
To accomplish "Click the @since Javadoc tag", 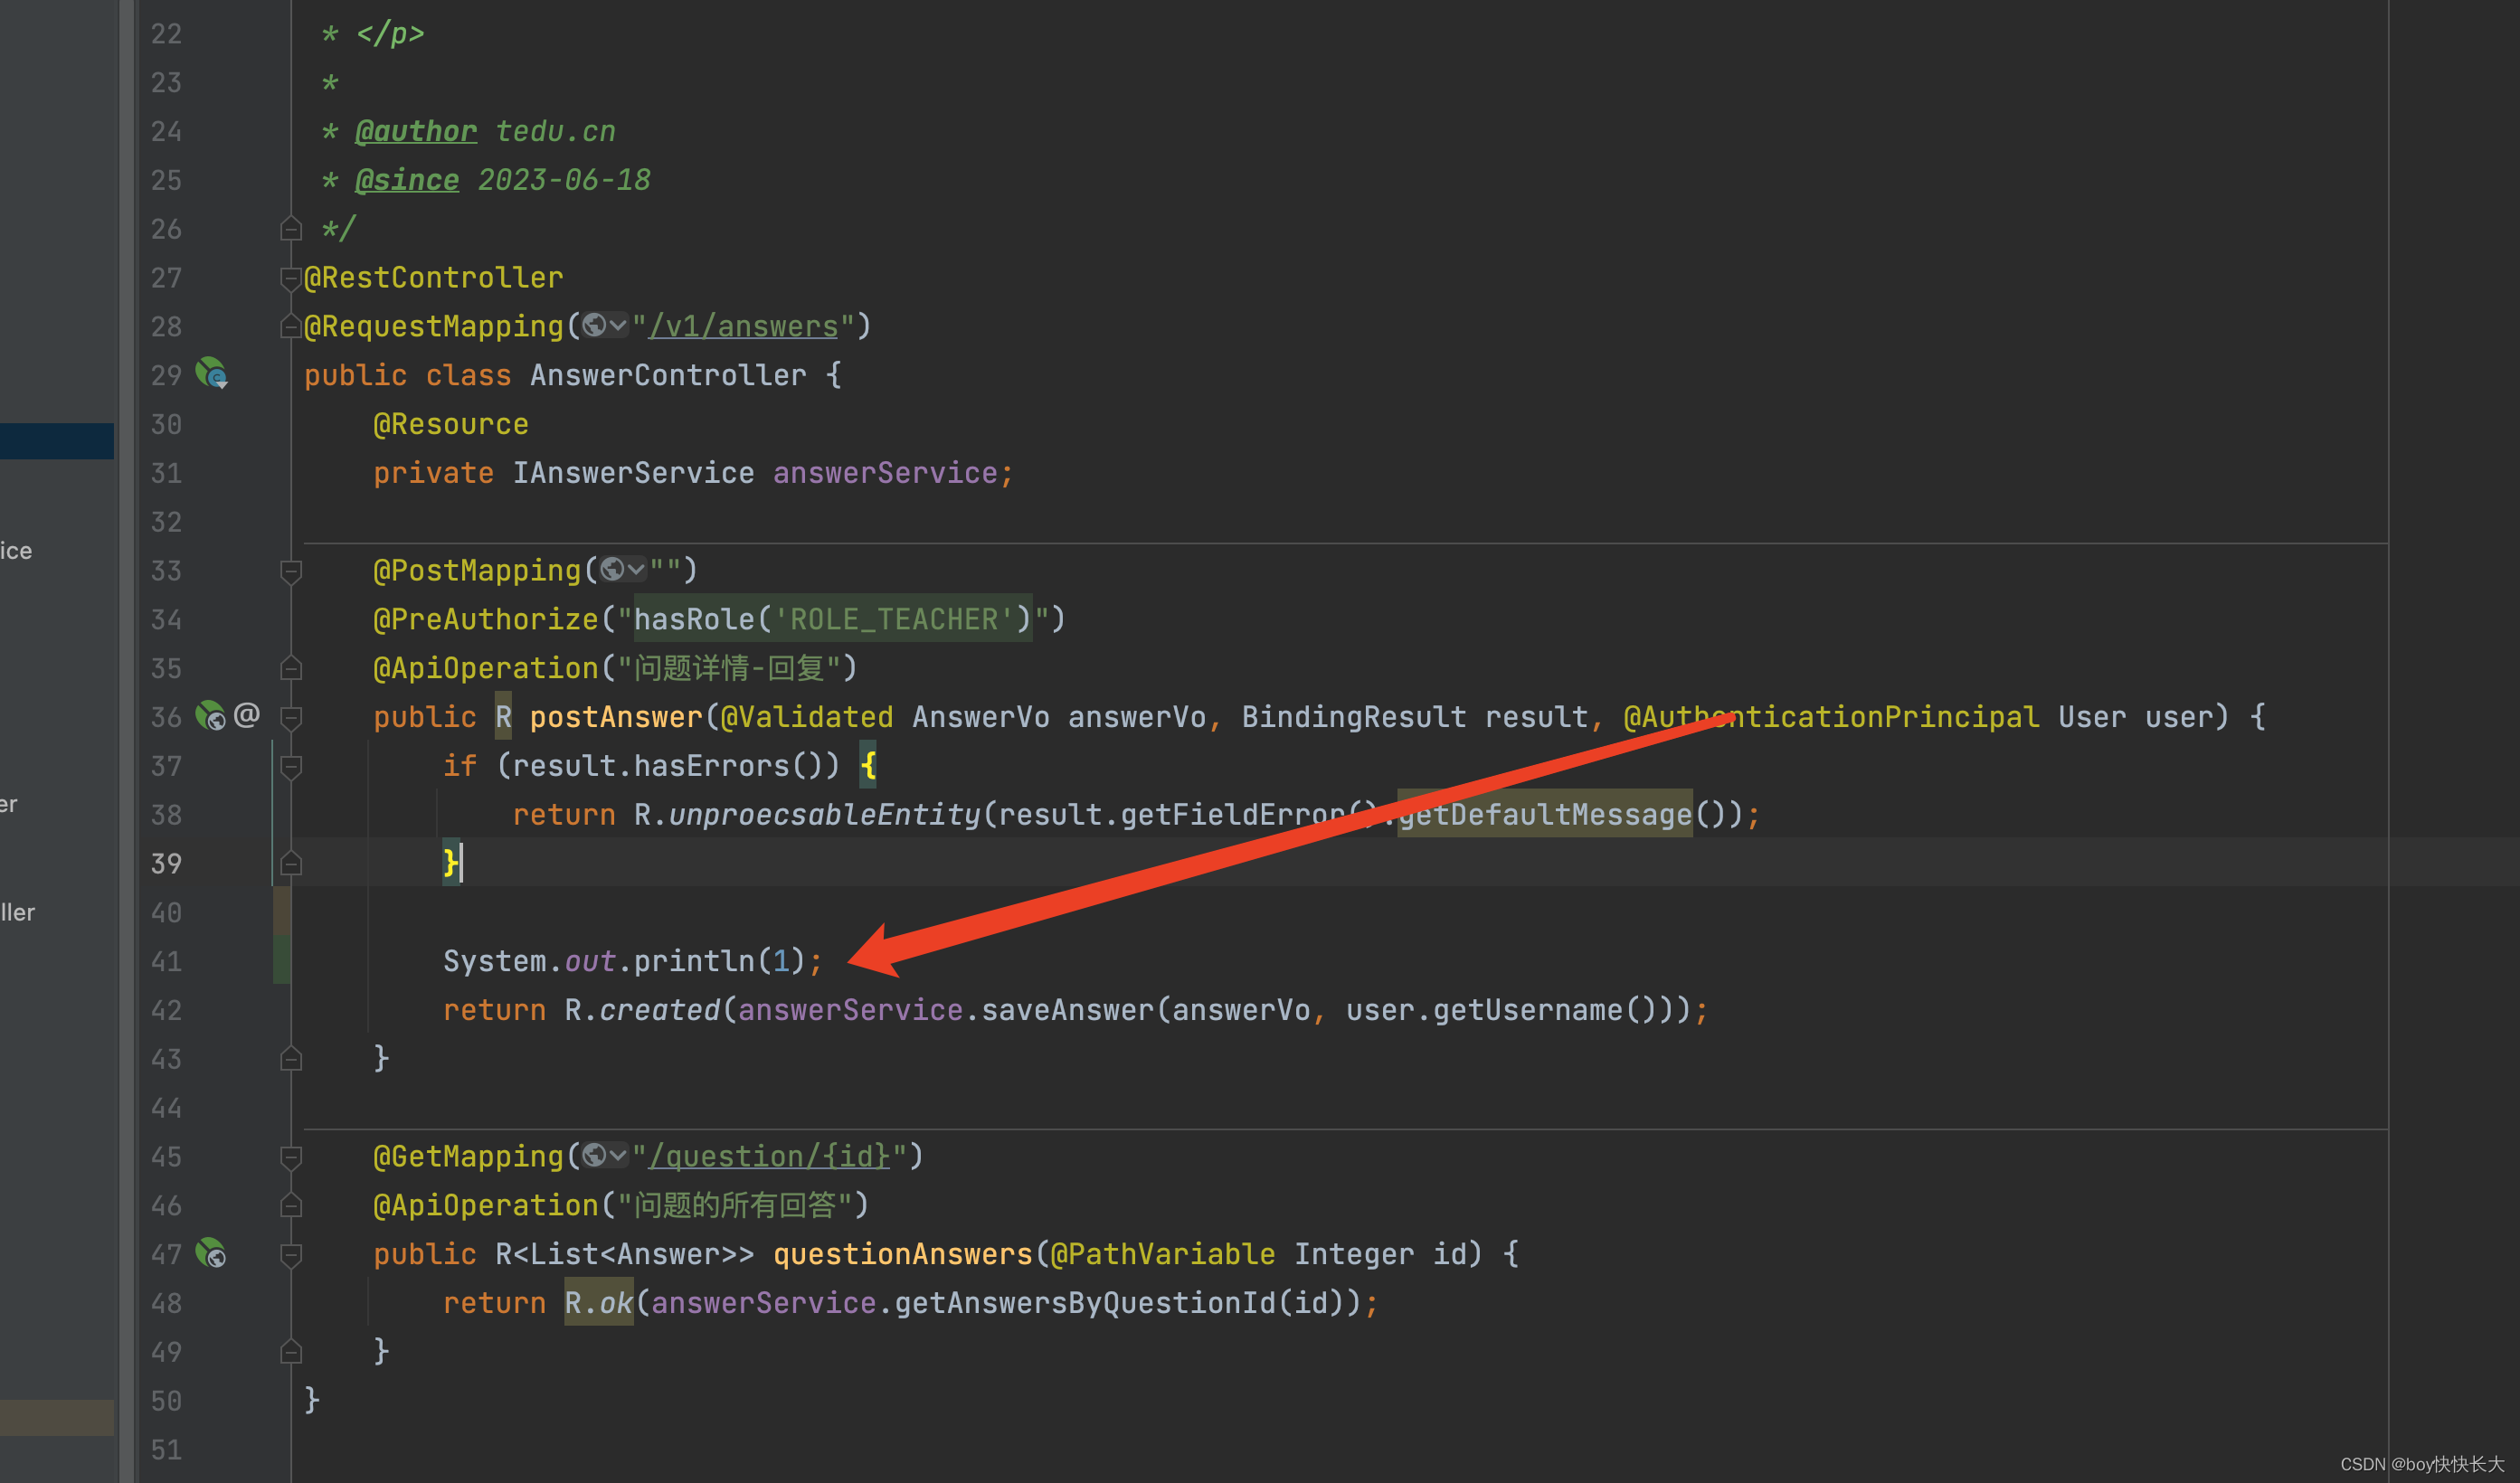I will pos(407,180).
